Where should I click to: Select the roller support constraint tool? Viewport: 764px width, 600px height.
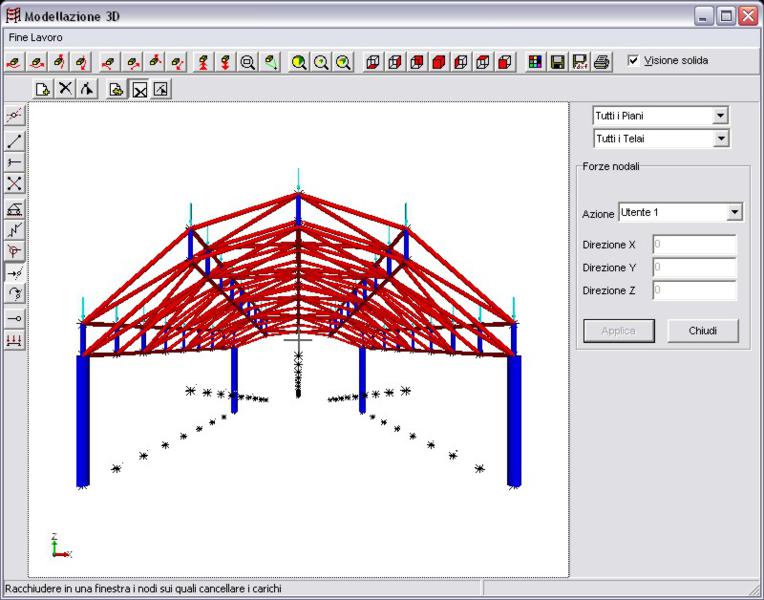click(15, 209)
